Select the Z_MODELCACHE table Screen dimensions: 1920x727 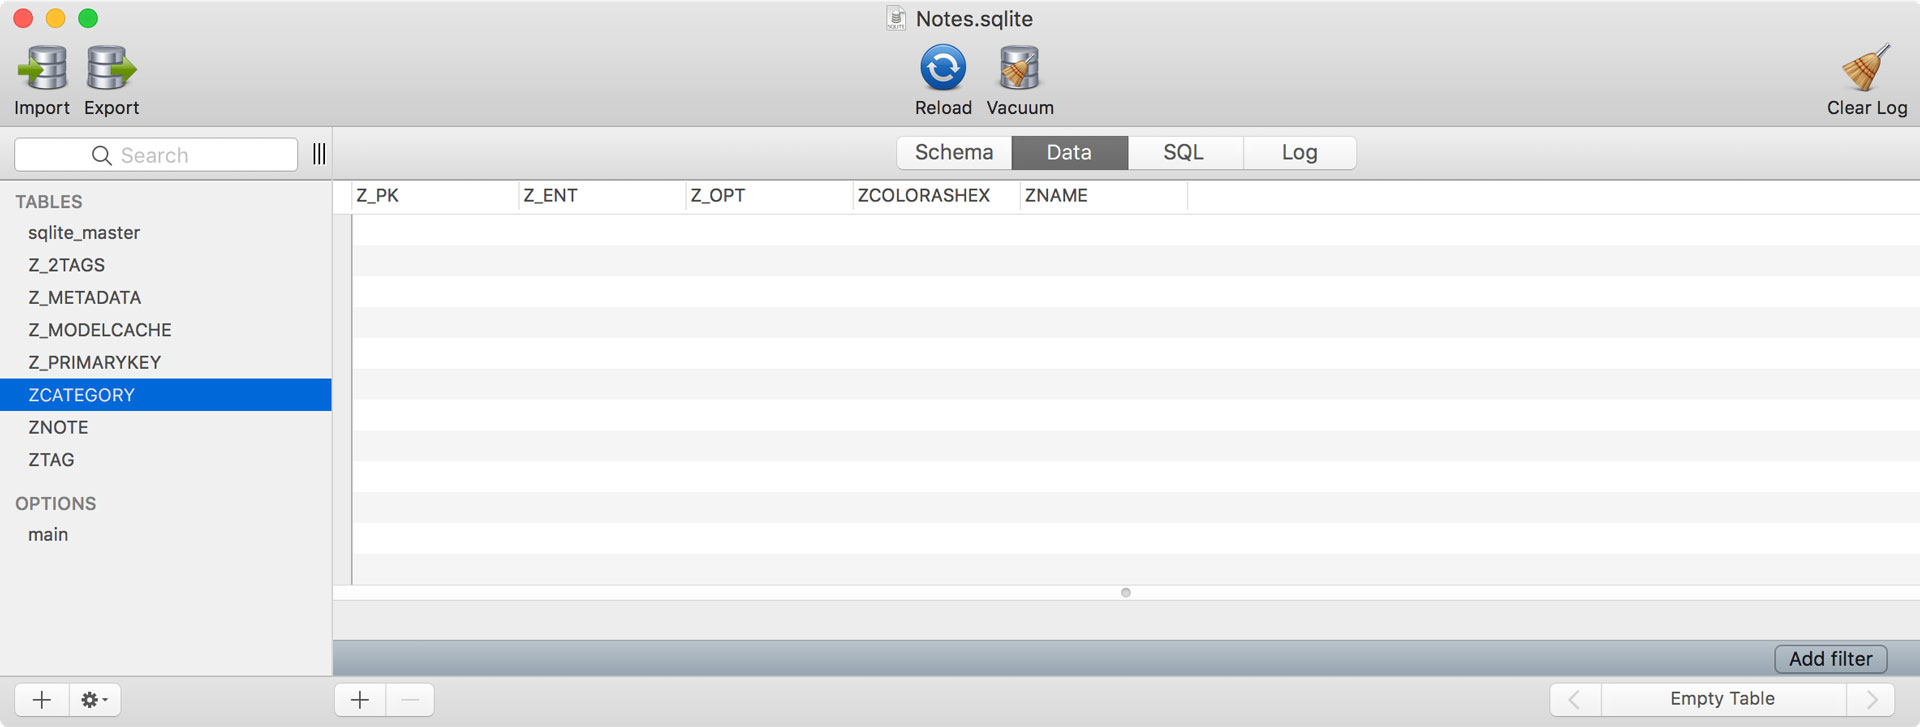165,330
